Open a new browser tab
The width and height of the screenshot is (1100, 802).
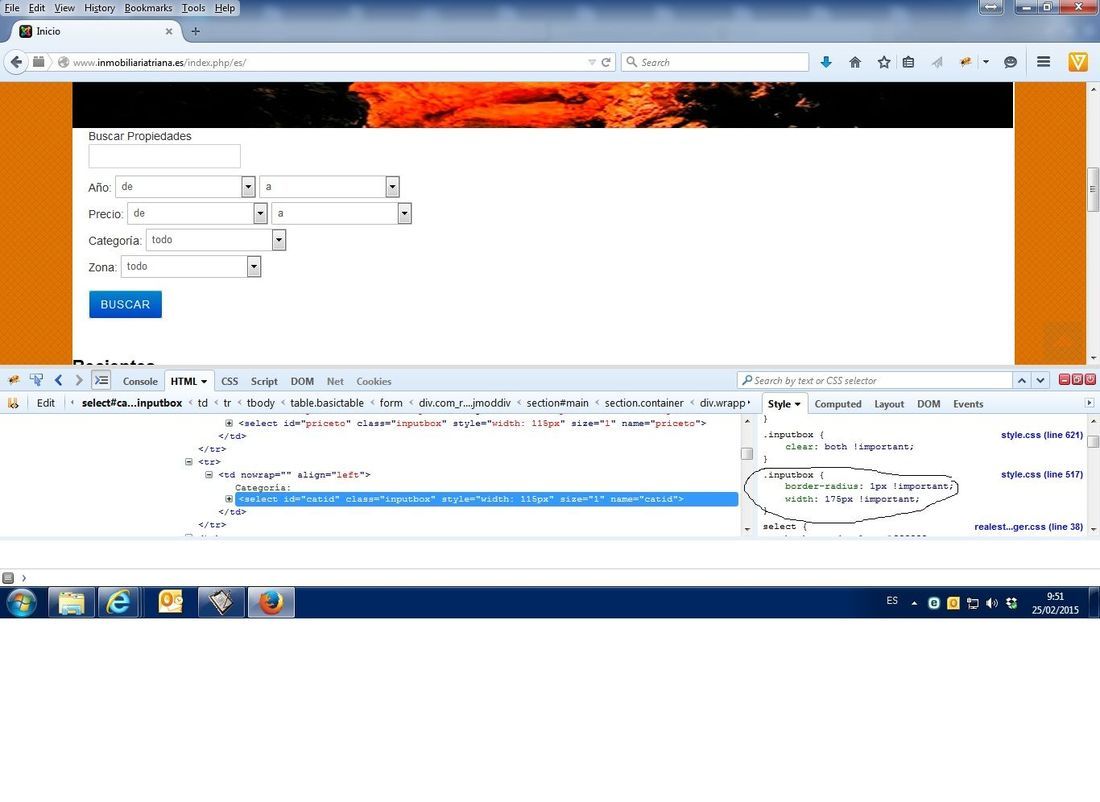[x=195, y=31]
